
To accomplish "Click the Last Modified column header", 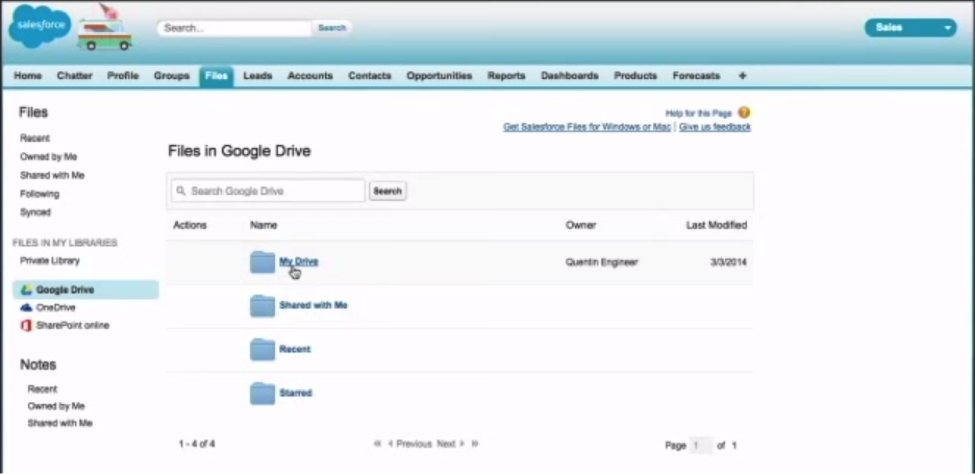I will [716, 225].
